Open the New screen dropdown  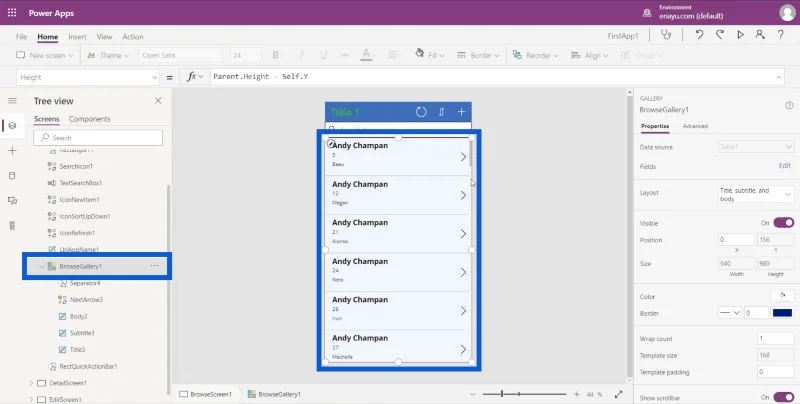point(44,55)
